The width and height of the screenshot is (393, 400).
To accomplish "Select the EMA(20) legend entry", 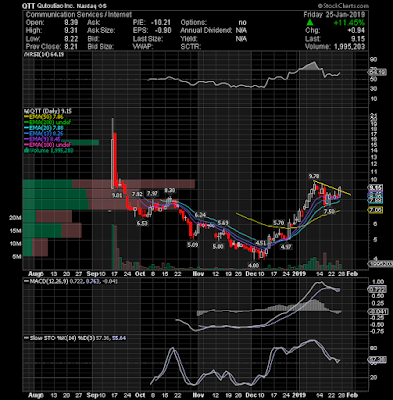I will (x=44, y=128).
